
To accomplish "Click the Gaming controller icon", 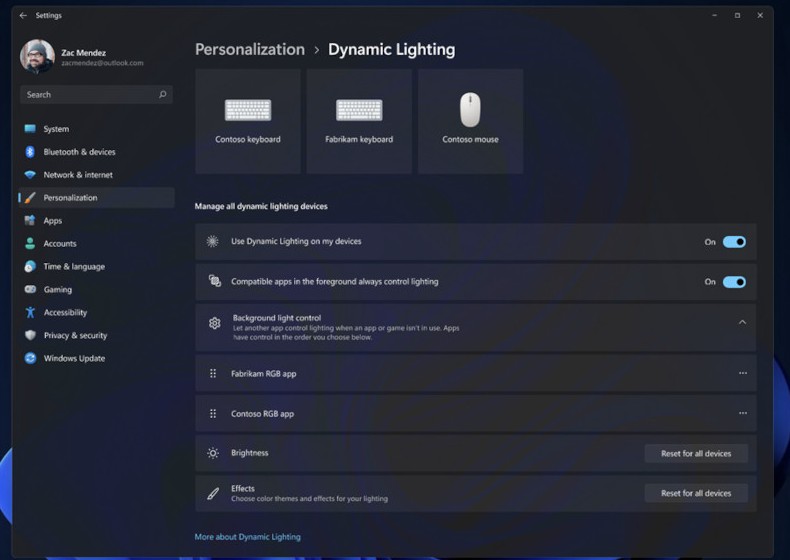I will (x=30, y=289).
